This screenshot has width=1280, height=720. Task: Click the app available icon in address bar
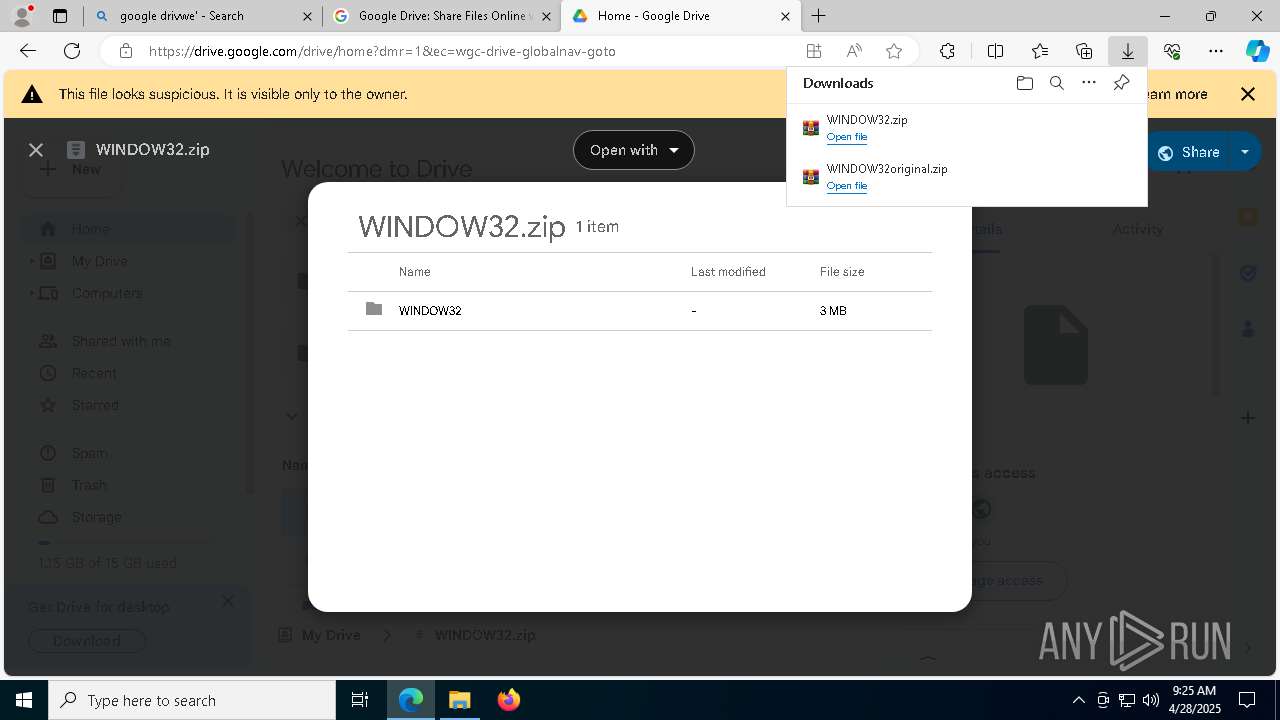point(814,51)
